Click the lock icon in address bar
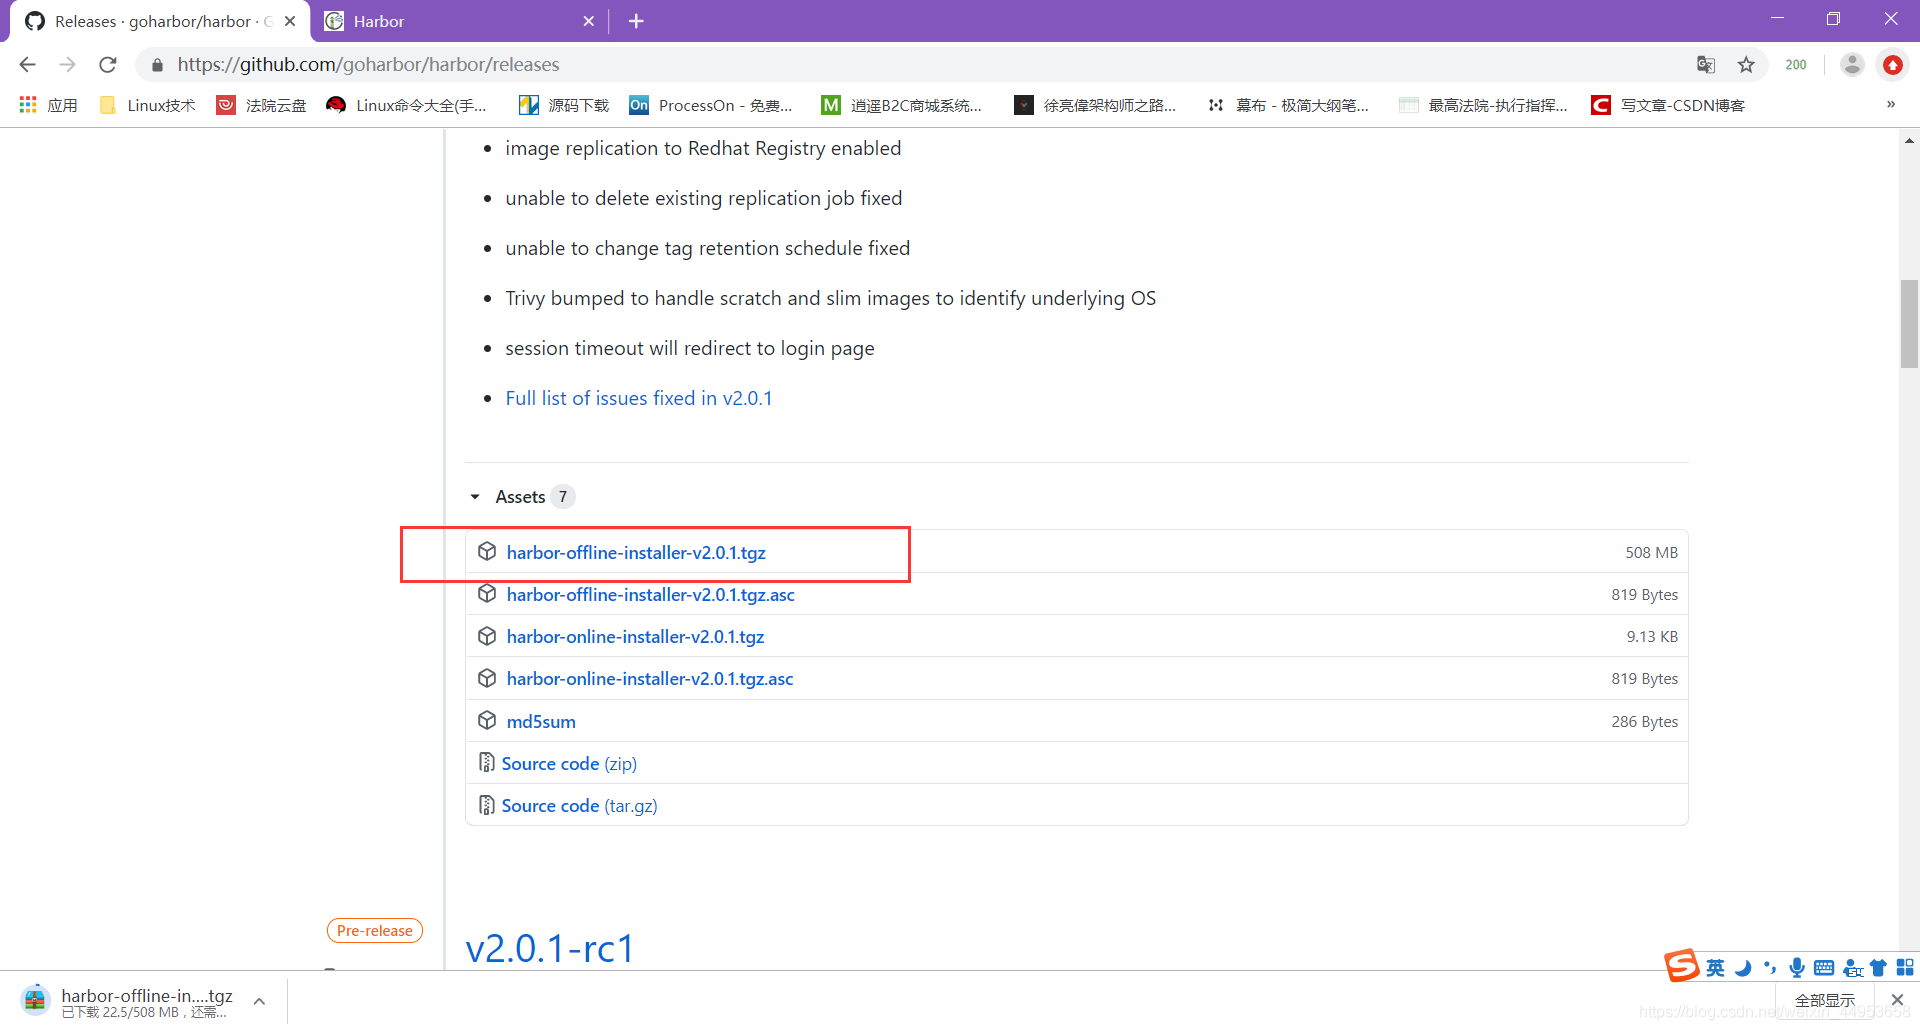The image size is (1920, 1030). 157,65
